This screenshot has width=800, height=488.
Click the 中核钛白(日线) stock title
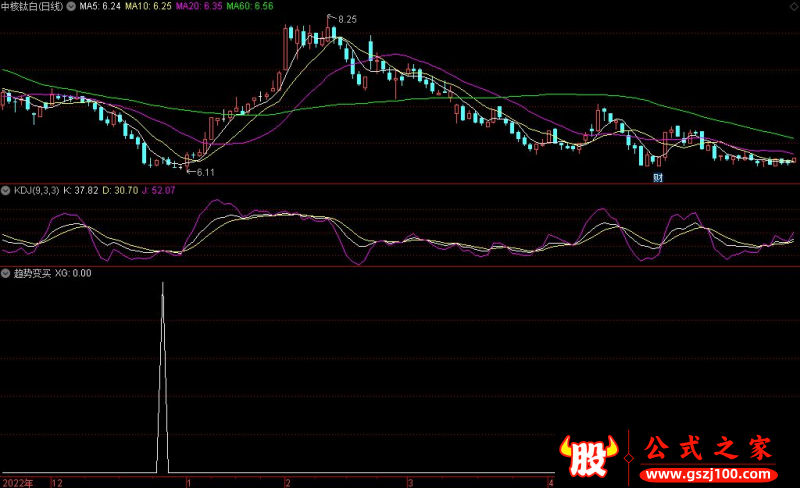32,6
